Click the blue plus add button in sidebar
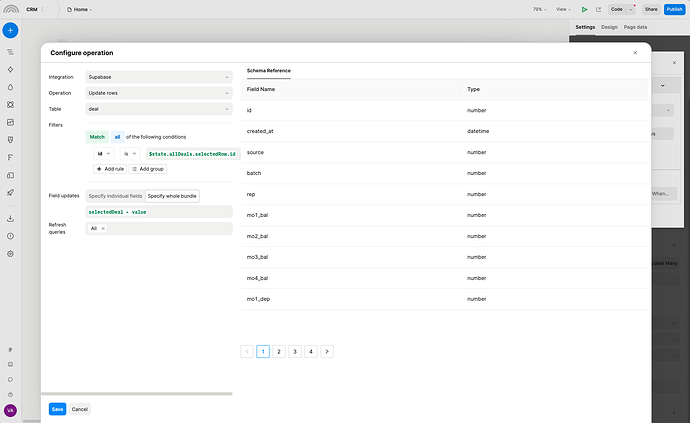Viewport: 690px width, 423px height. point(10,31)
